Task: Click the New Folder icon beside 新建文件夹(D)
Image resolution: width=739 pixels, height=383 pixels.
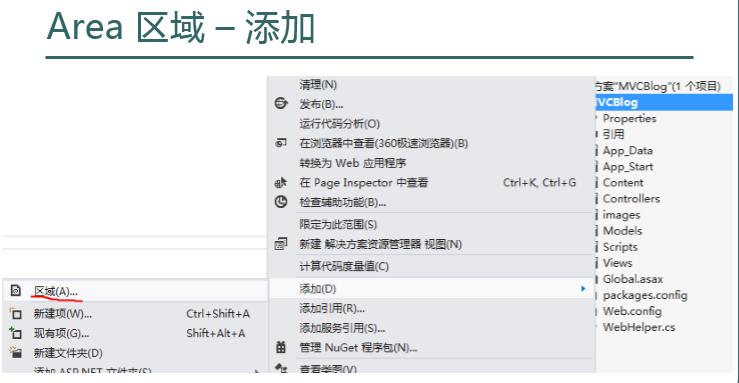Action: (16, 352)
